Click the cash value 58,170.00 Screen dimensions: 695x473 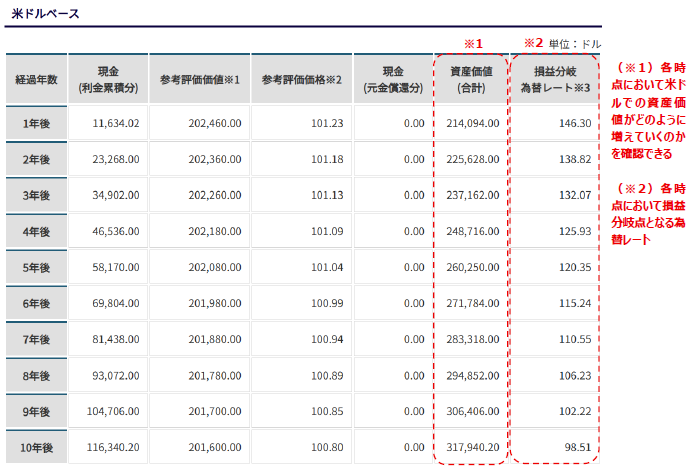[x=116, y=267]
